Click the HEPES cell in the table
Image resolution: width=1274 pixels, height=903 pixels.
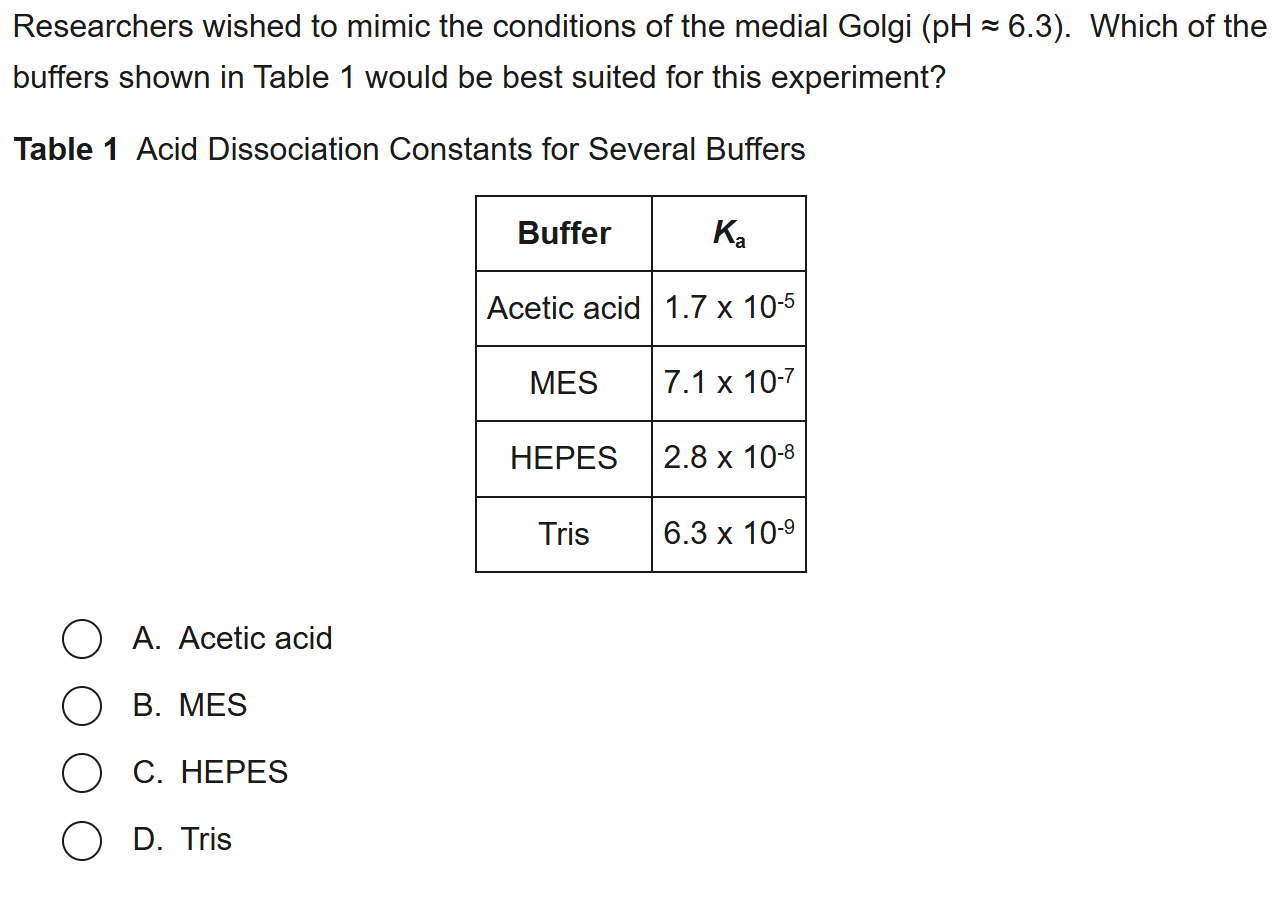[x=564, y=459]
